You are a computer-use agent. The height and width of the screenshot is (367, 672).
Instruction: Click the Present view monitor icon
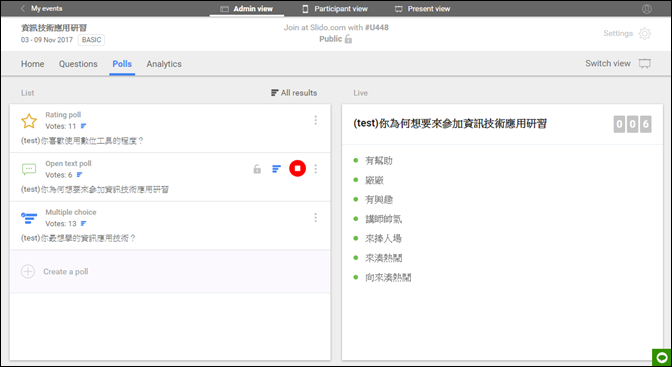tap(399, 9)
